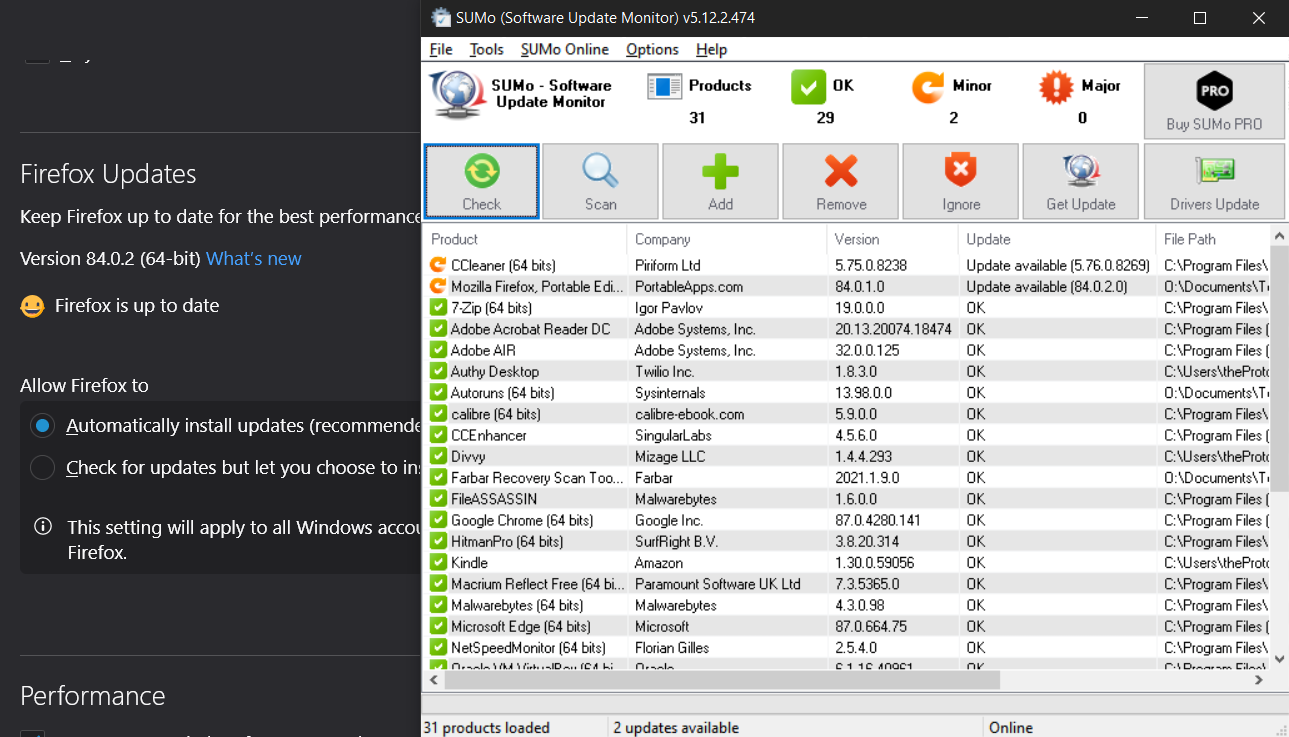Click the SUMo globe logo icon

(x=458, y=95)
